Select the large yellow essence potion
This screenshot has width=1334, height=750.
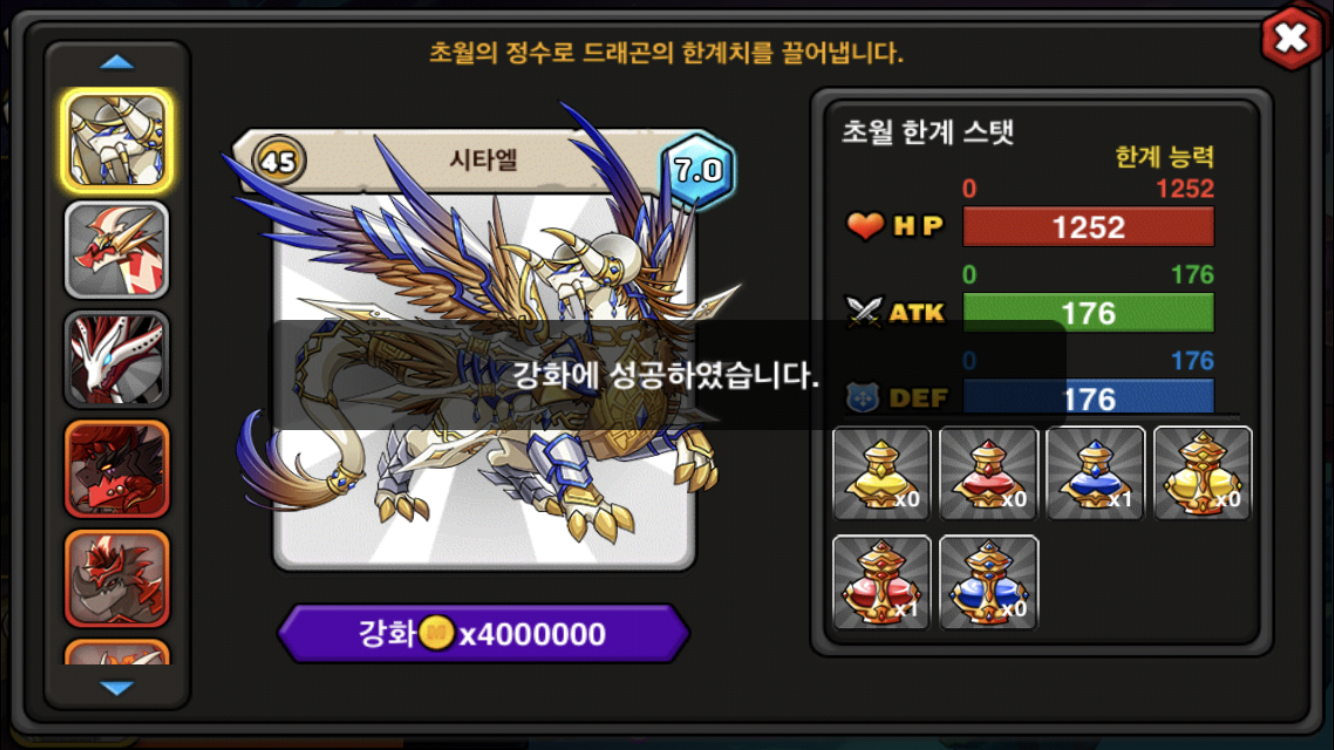(1203, 473)
